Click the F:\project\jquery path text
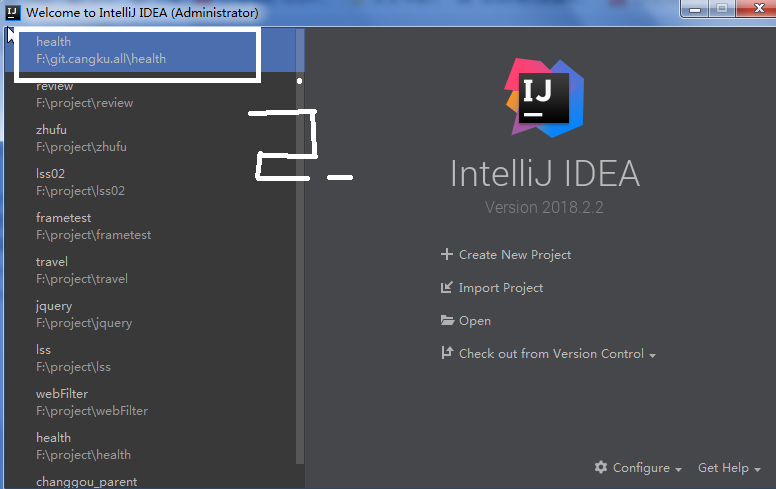Image resolution: width=776 pixels, height=489 pixels. click(x=84, y=323)
